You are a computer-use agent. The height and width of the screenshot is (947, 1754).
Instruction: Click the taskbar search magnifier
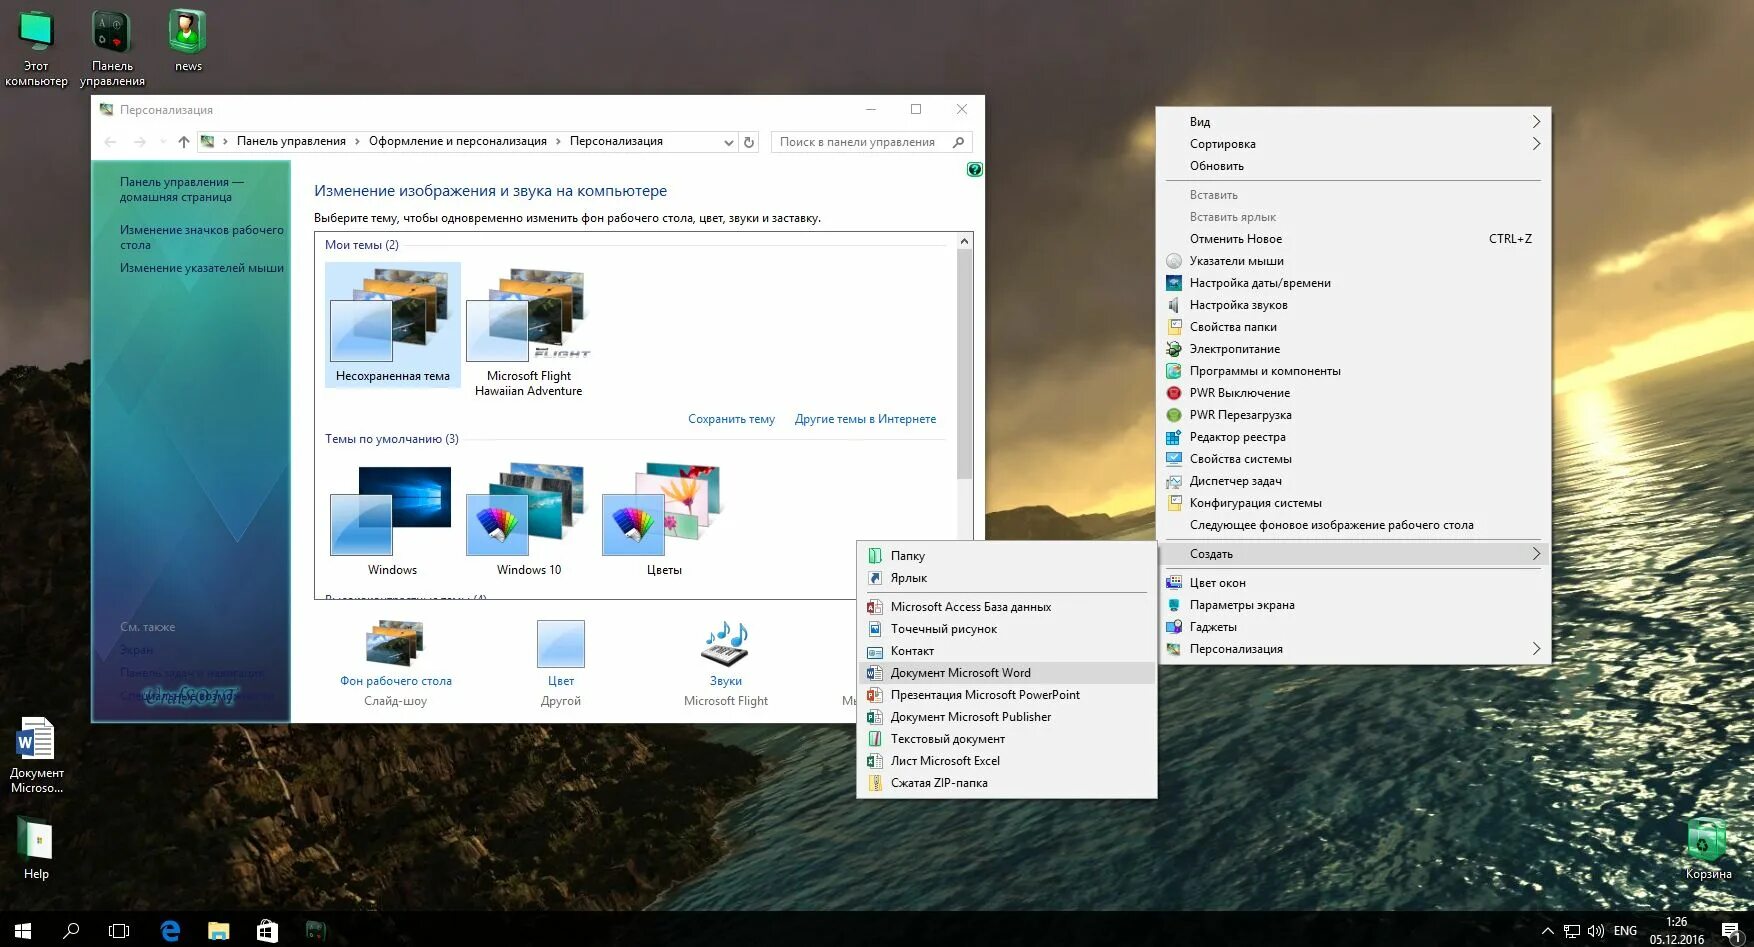(71, 930)
